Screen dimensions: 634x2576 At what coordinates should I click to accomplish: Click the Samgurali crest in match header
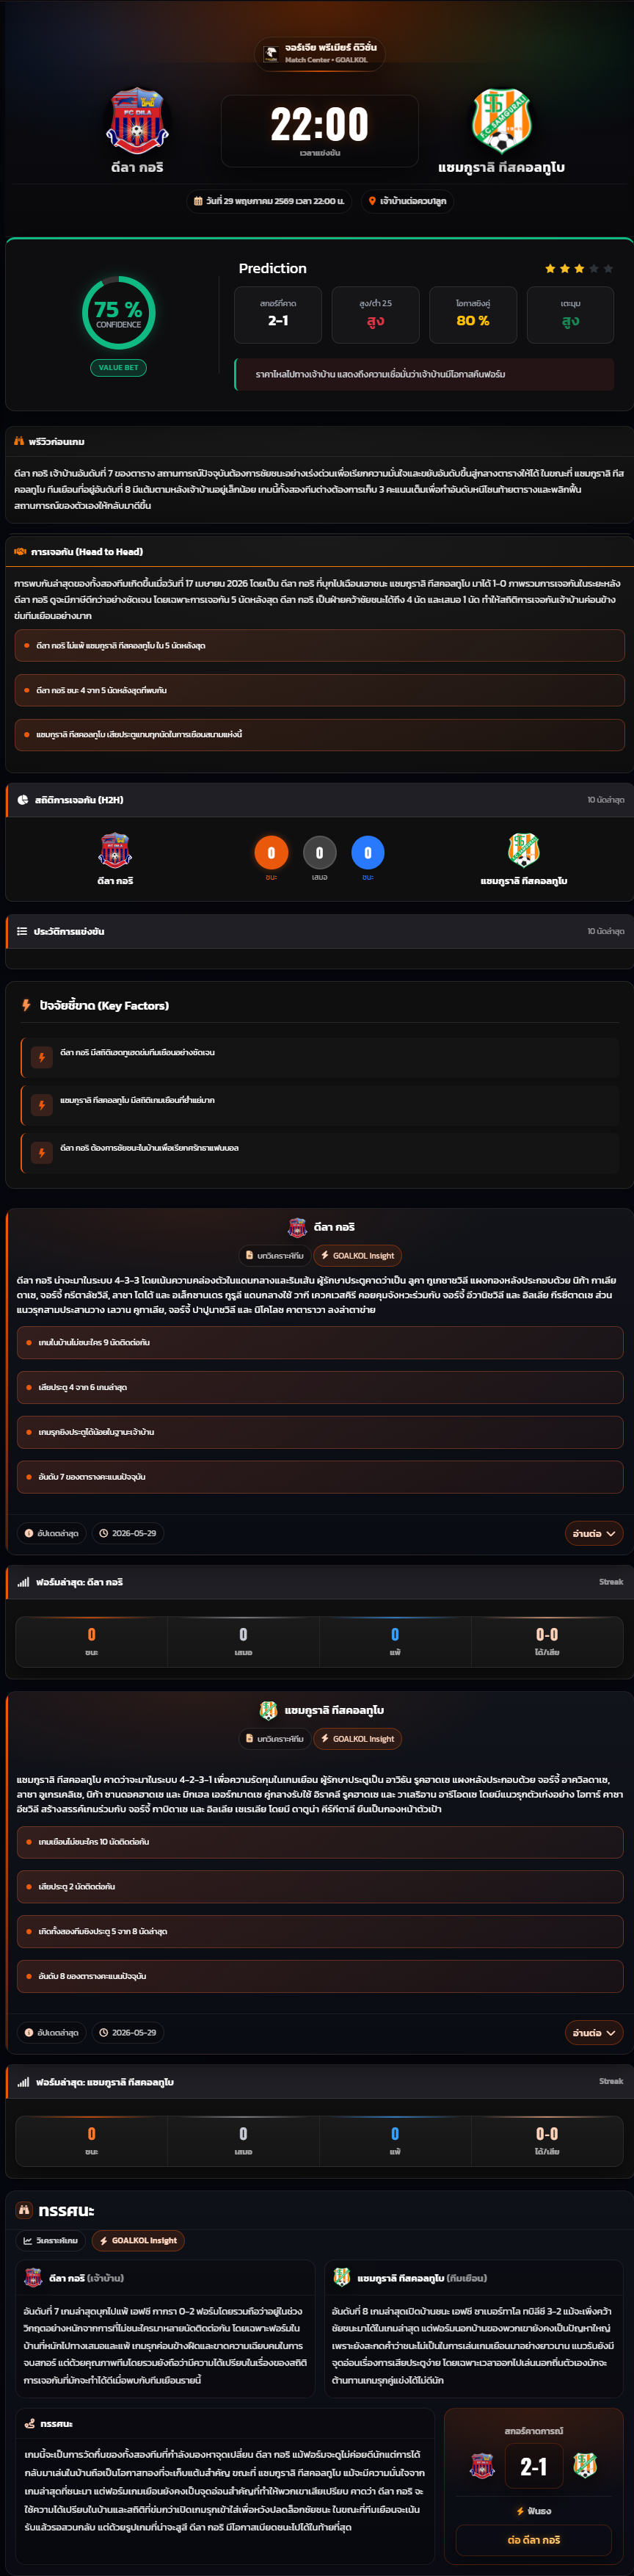click(501, 120)
